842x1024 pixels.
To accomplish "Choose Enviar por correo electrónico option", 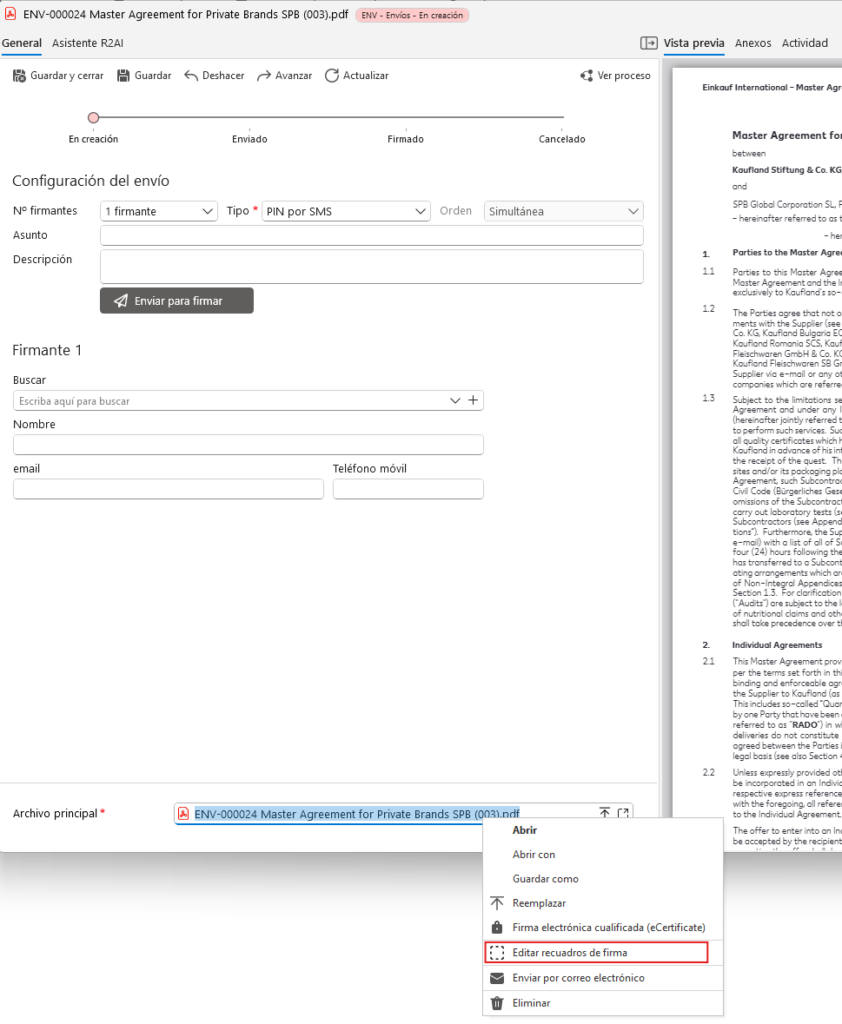I will pyautogui.click(x=578, y=978).
